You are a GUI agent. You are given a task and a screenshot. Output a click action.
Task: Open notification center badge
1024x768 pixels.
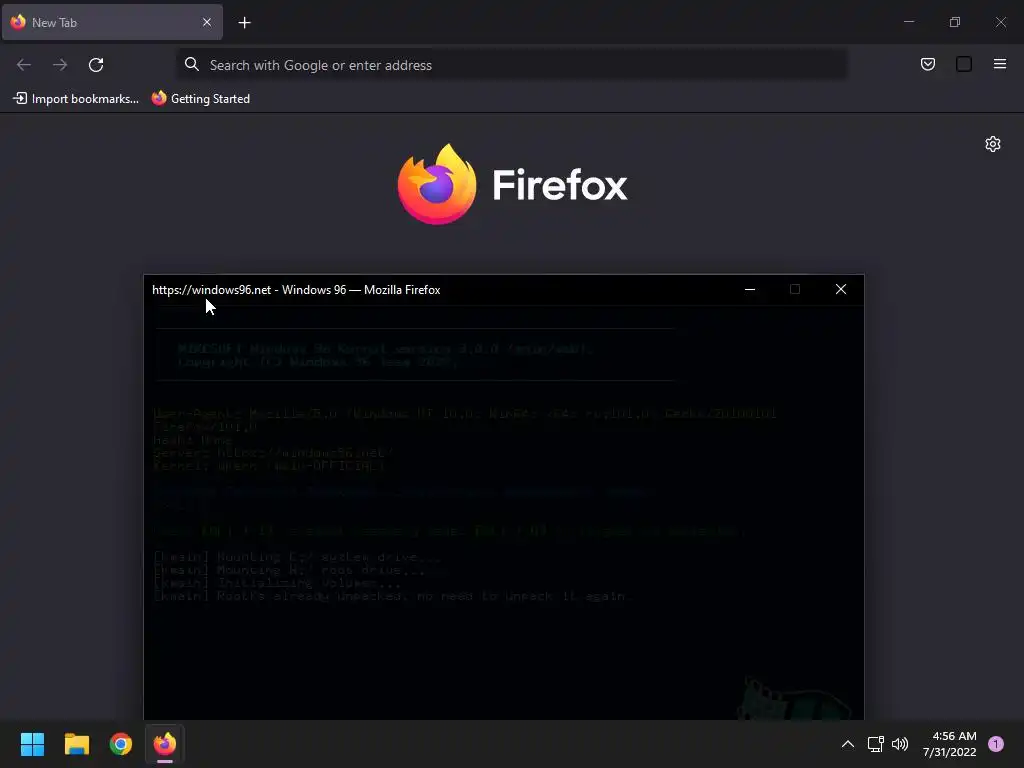[x=996, y=744]
